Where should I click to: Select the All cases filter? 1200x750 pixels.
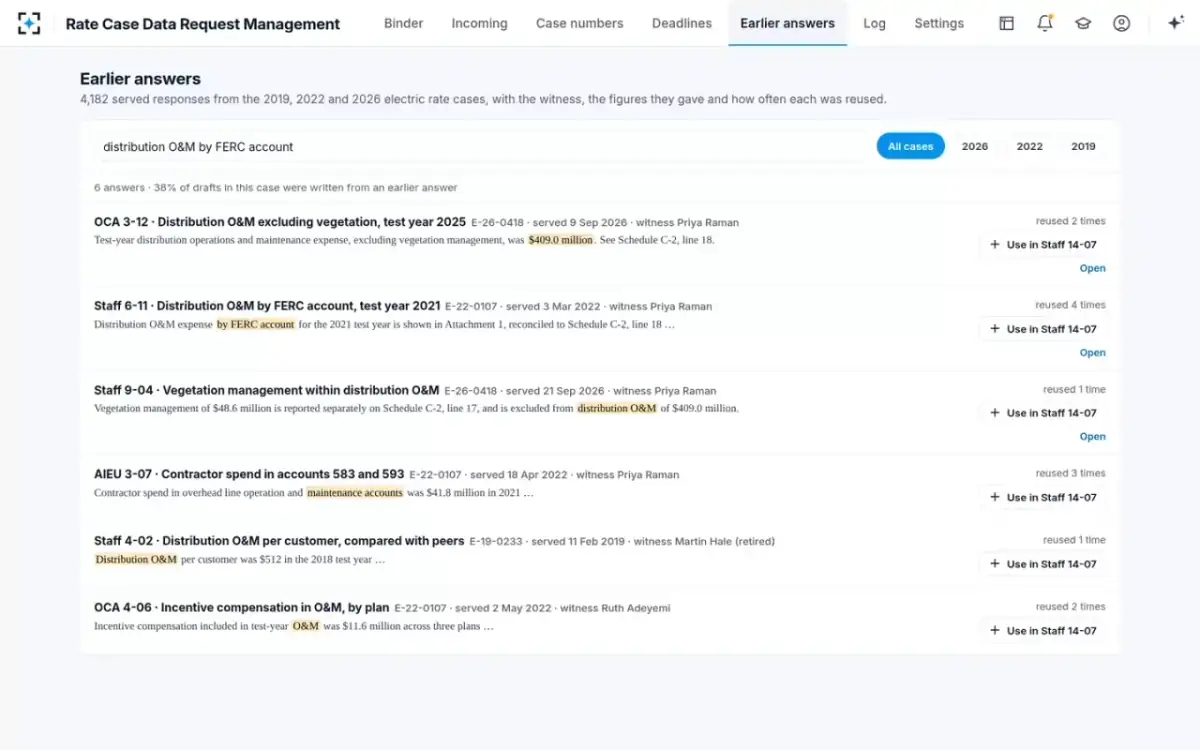pyautogui.click(x=910, y=146)
